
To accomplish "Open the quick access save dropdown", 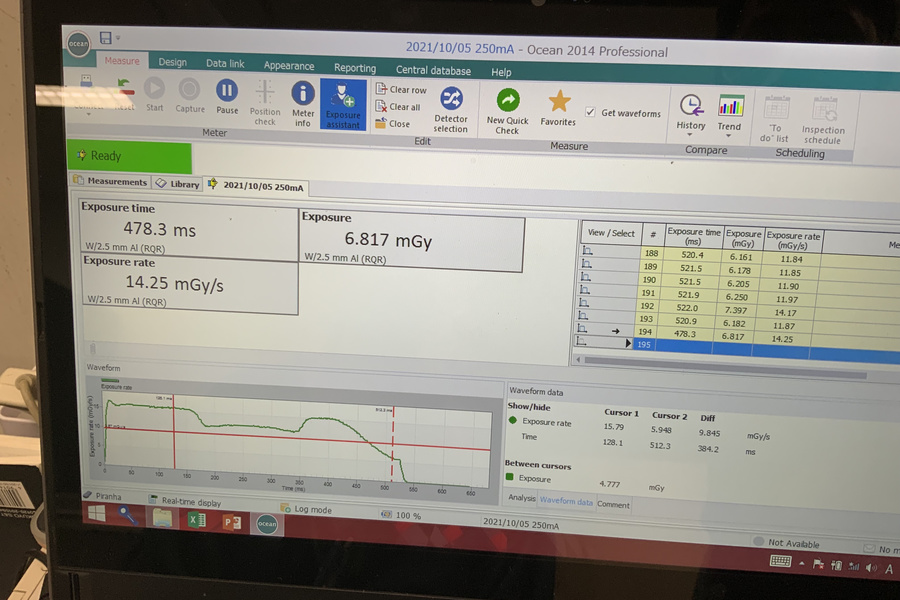I will pyautogui.click(x=118, y=39).
